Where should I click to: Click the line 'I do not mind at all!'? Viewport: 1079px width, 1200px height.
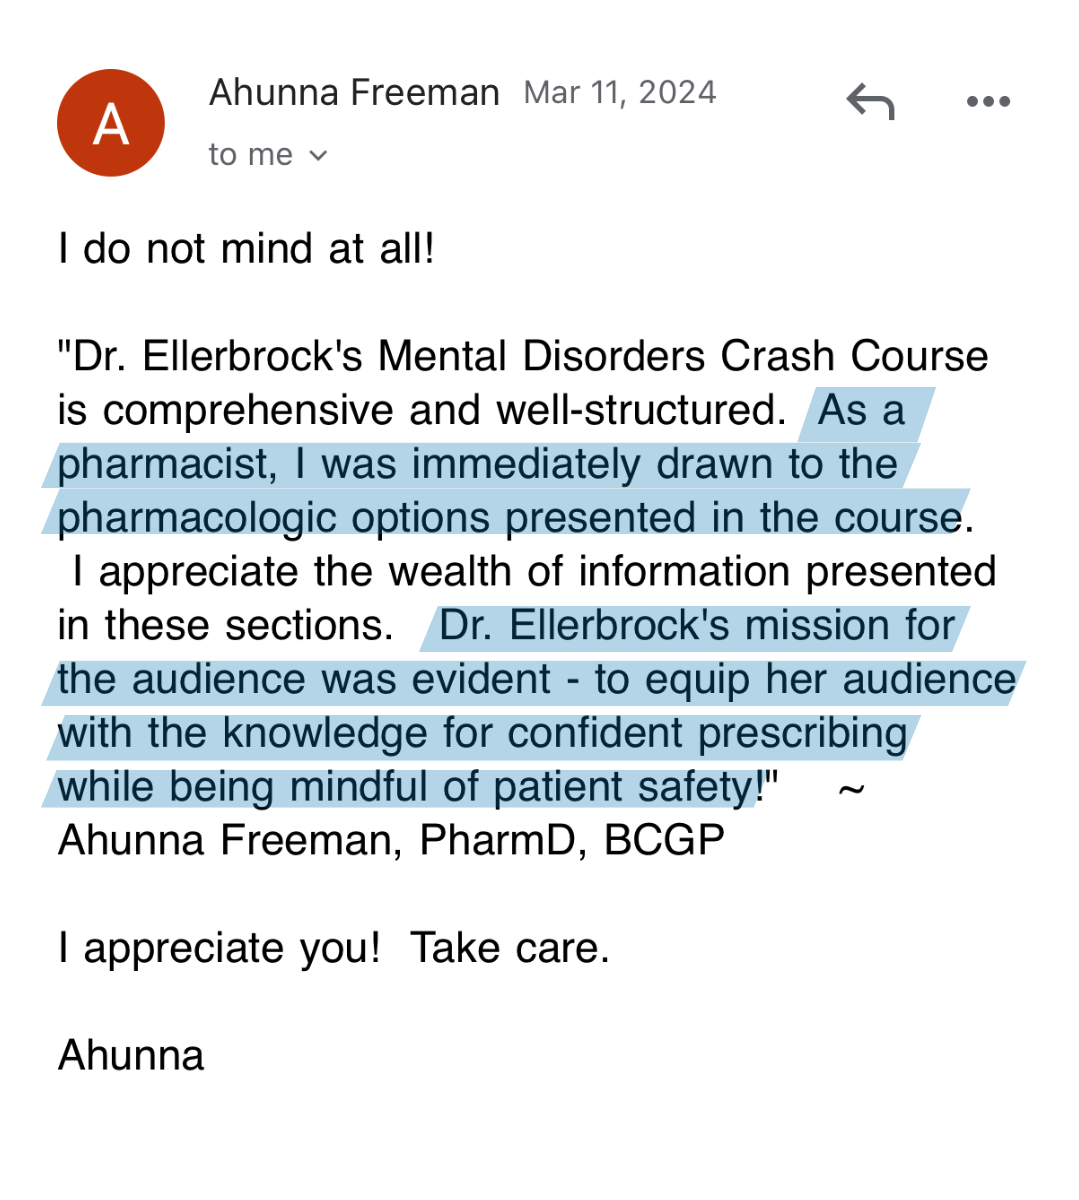[246, 248]
